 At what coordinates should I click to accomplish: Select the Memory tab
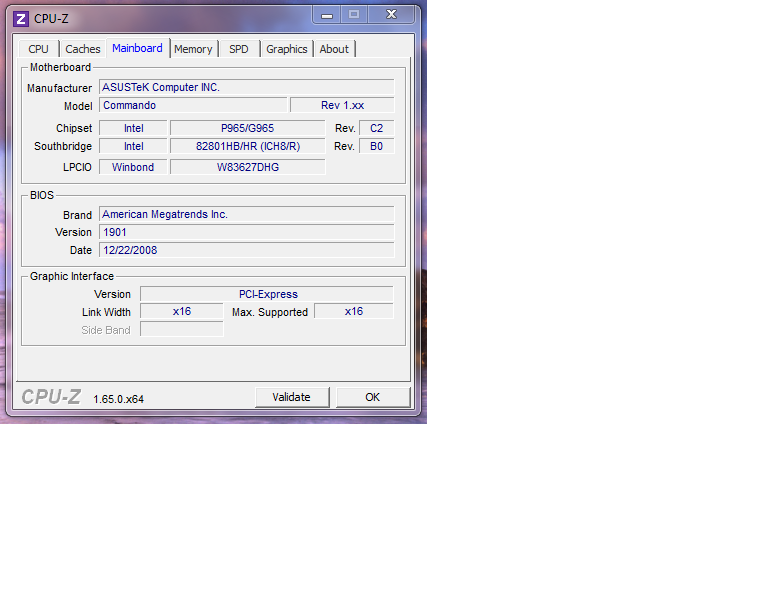[x=193, y=49]
